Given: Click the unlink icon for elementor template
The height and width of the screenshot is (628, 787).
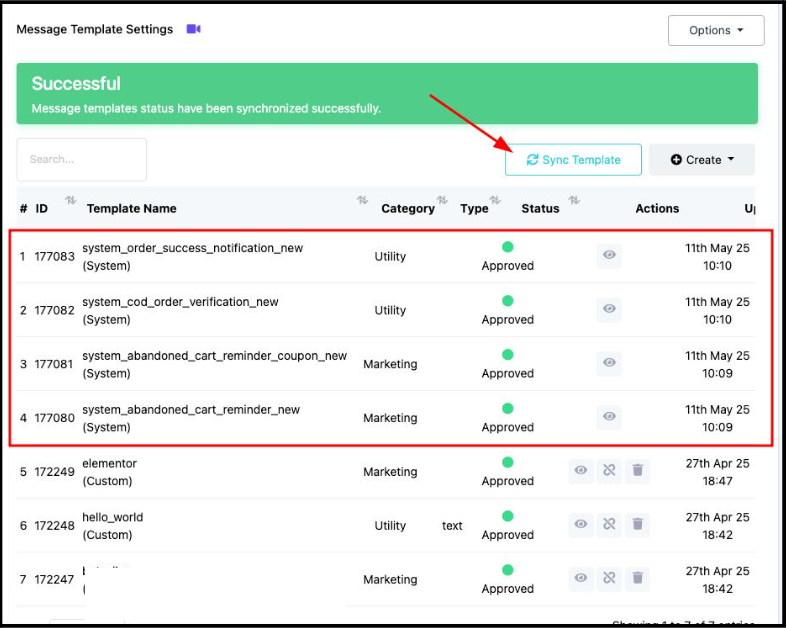Looking at the screenshot, I should tap(608, 470).
